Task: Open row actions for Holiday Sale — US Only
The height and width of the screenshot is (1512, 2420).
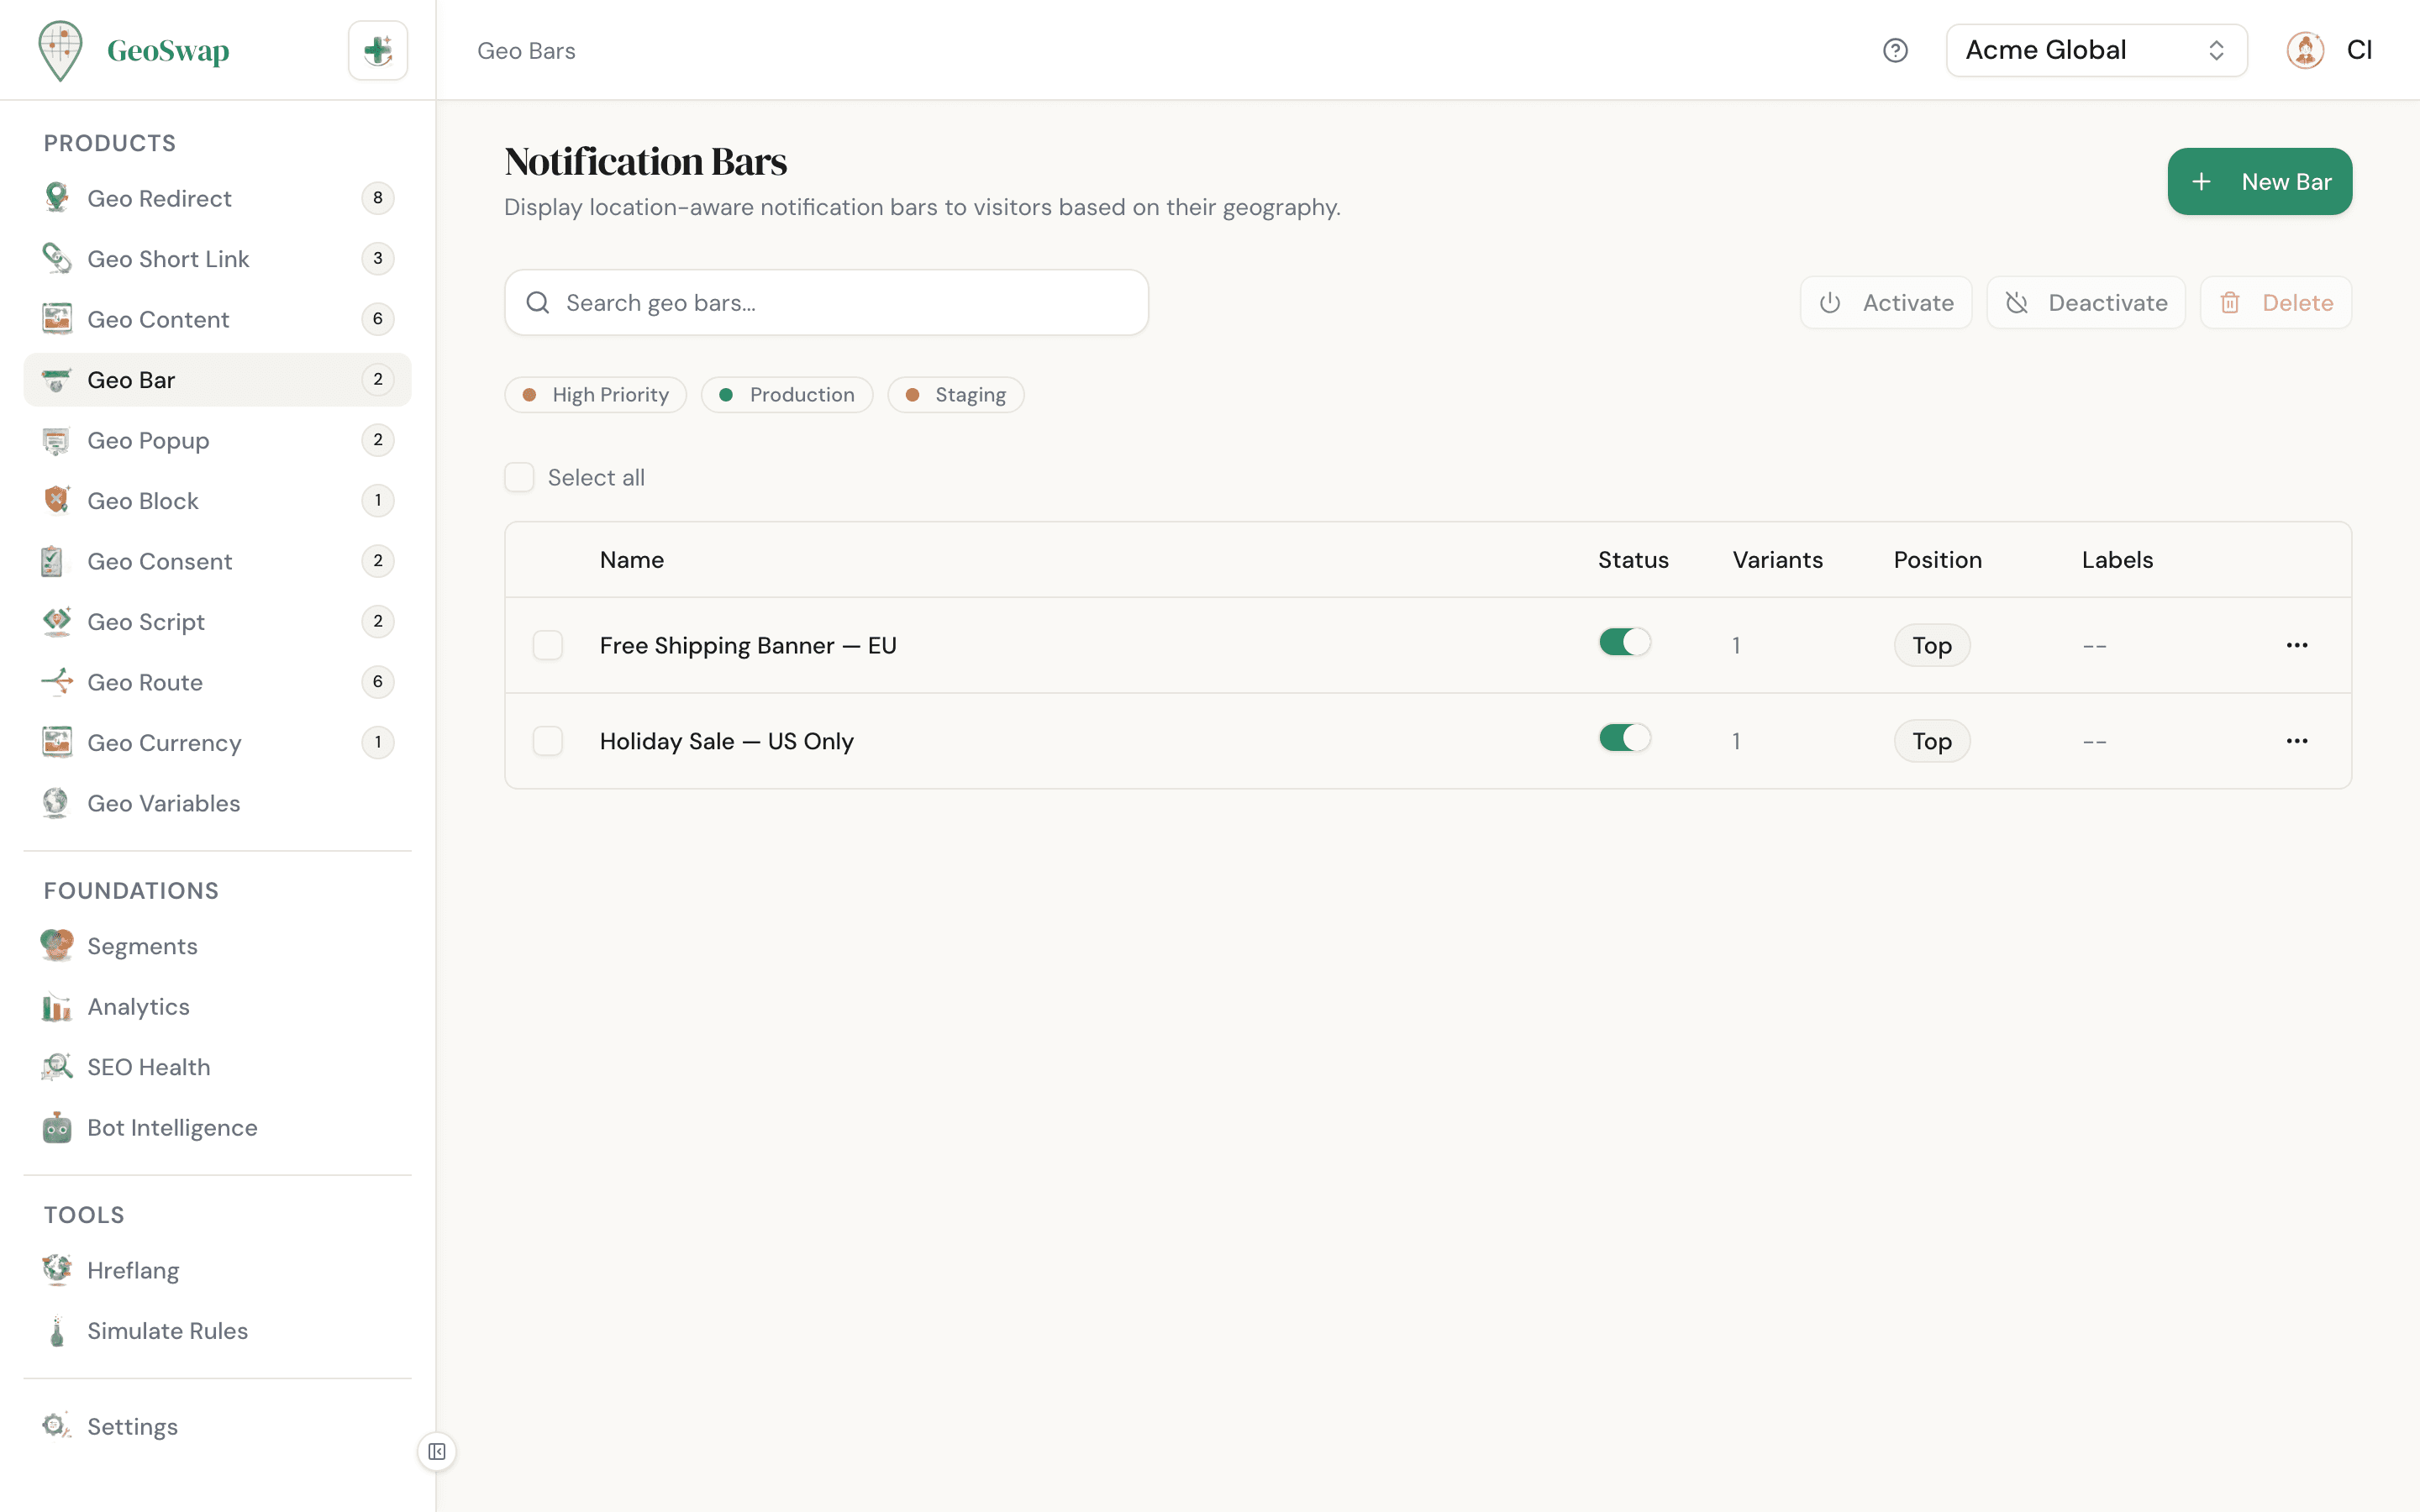Action: tap(2297, 741)
